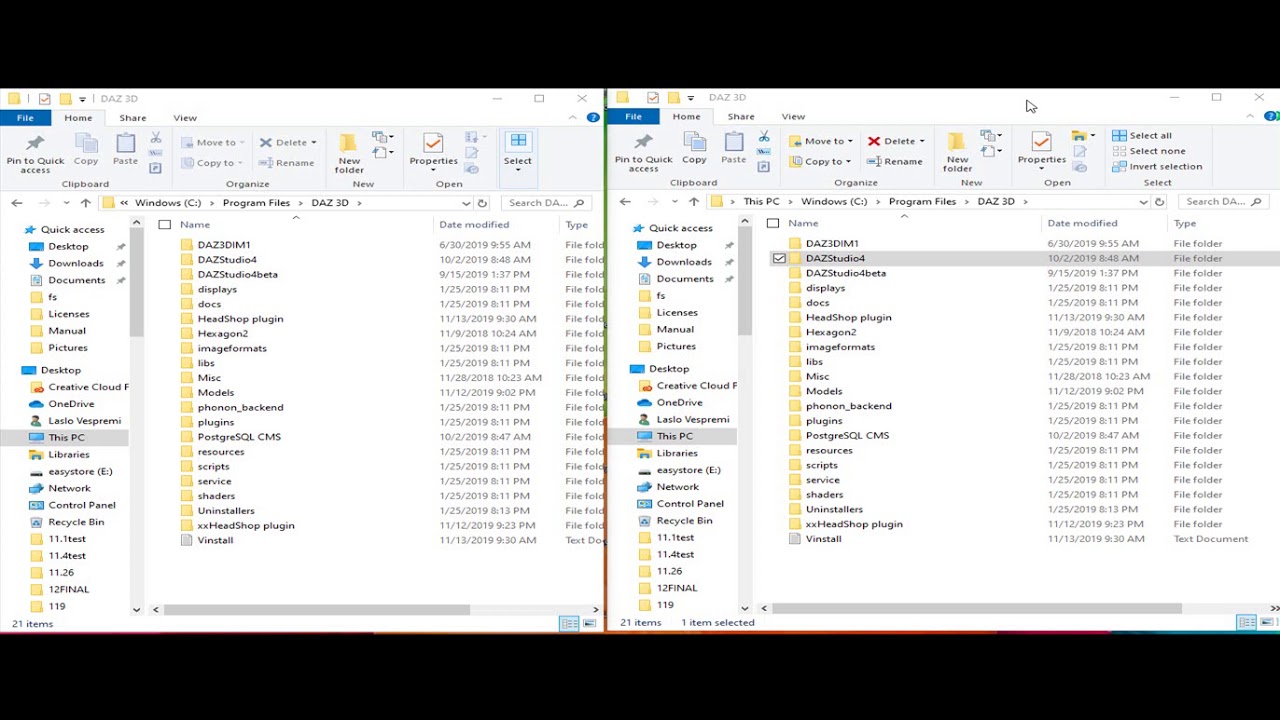Image resolution: width=1280 pixels, height=720 pixels.
Task: Open Properties in left window ribbon
Action: pyautogui.click(x=433, y=150)
